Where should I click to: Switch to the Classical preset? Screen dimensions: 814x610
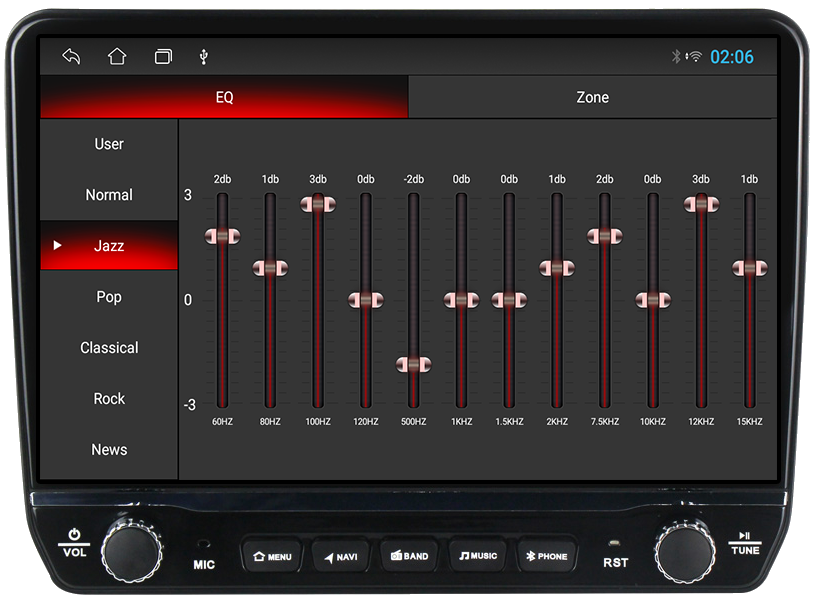(x=109, y=348)
